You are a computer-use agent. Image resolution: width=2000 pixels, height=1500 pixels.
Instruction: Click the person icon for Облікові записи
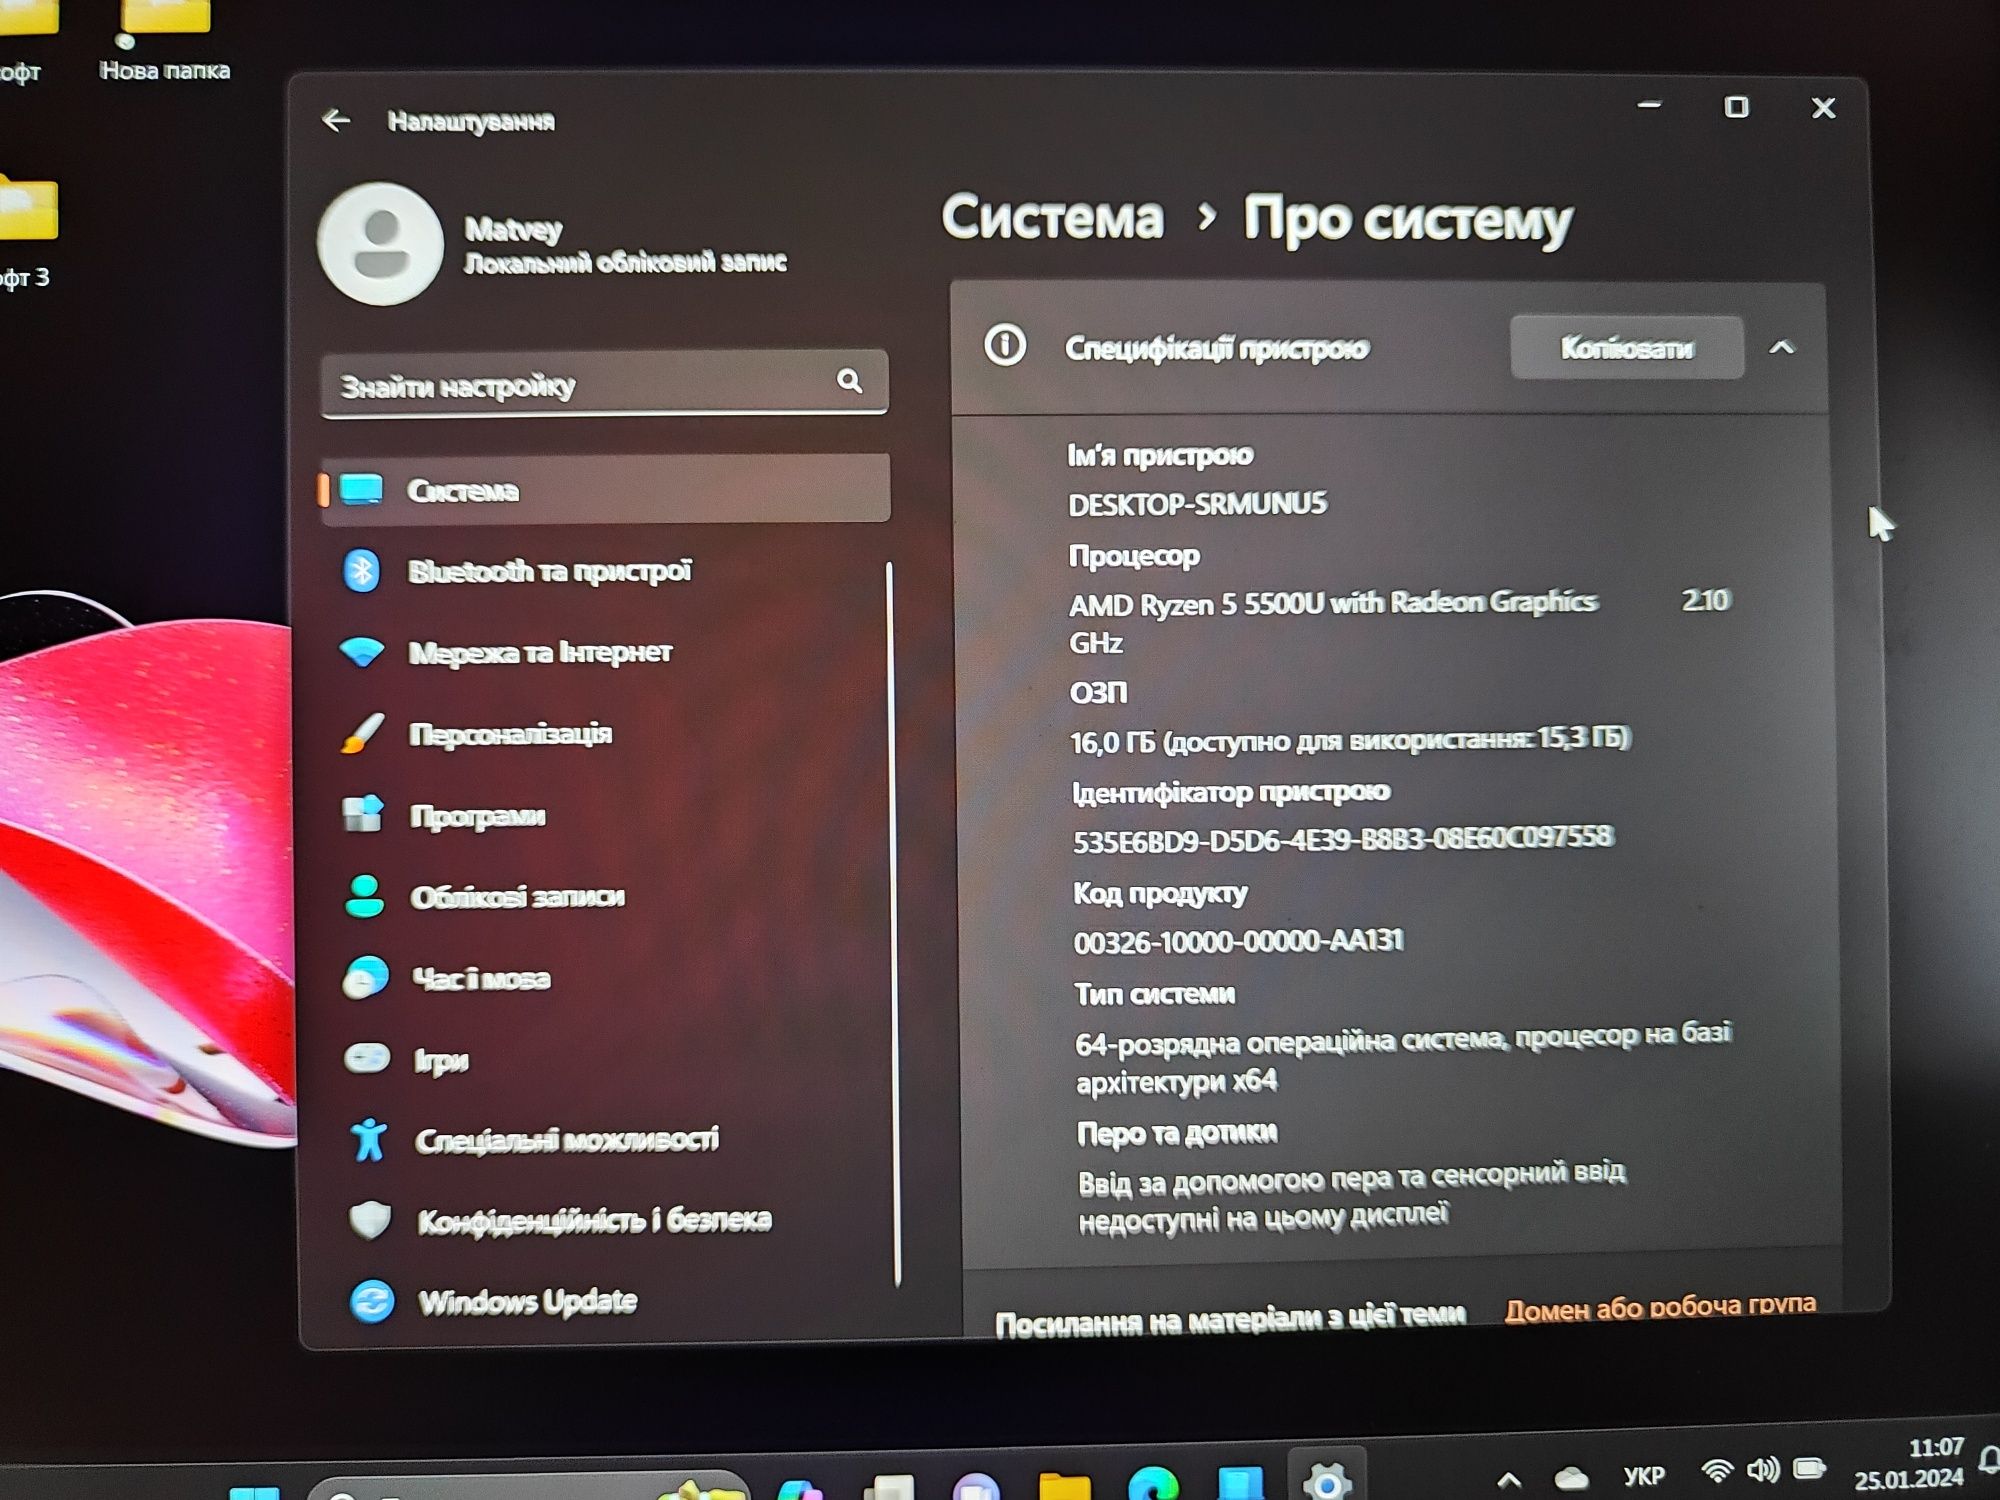click(364, 896)
